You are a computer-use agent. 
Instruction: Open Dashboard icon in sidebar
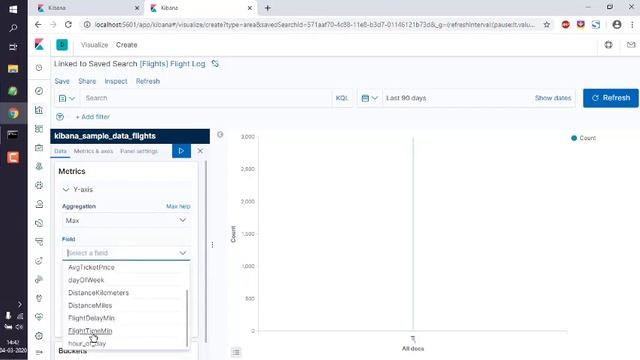39,129
